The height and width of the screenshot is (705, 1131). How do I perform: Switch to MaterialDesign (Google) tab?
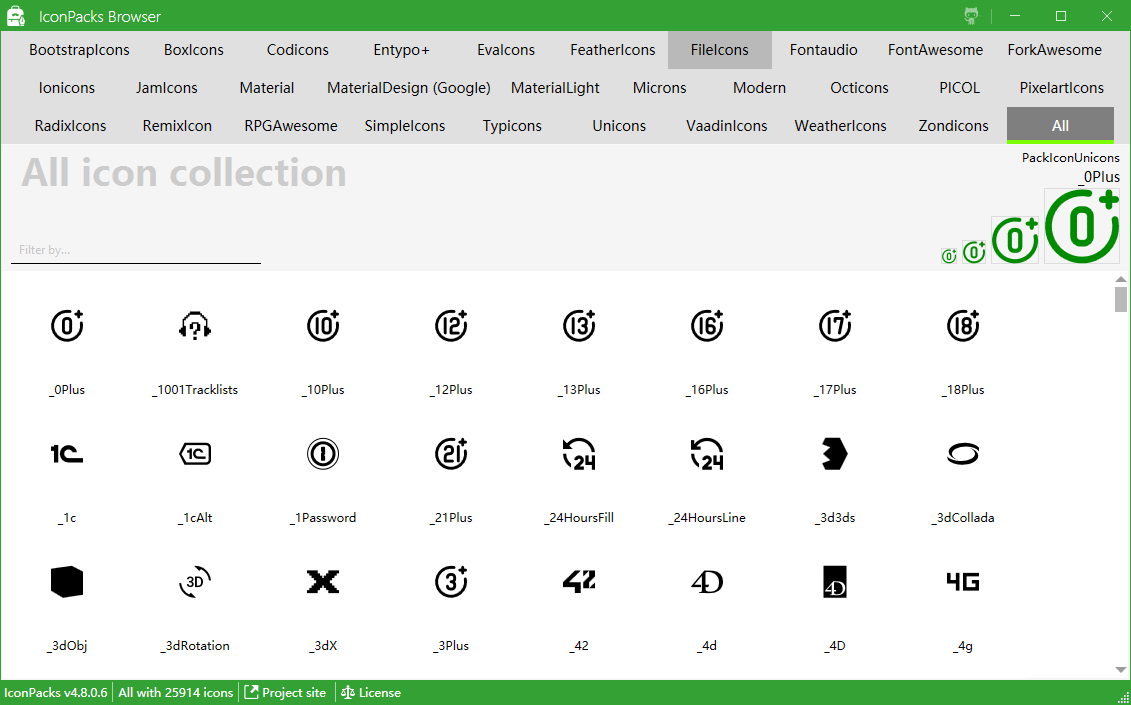point(409,88)
